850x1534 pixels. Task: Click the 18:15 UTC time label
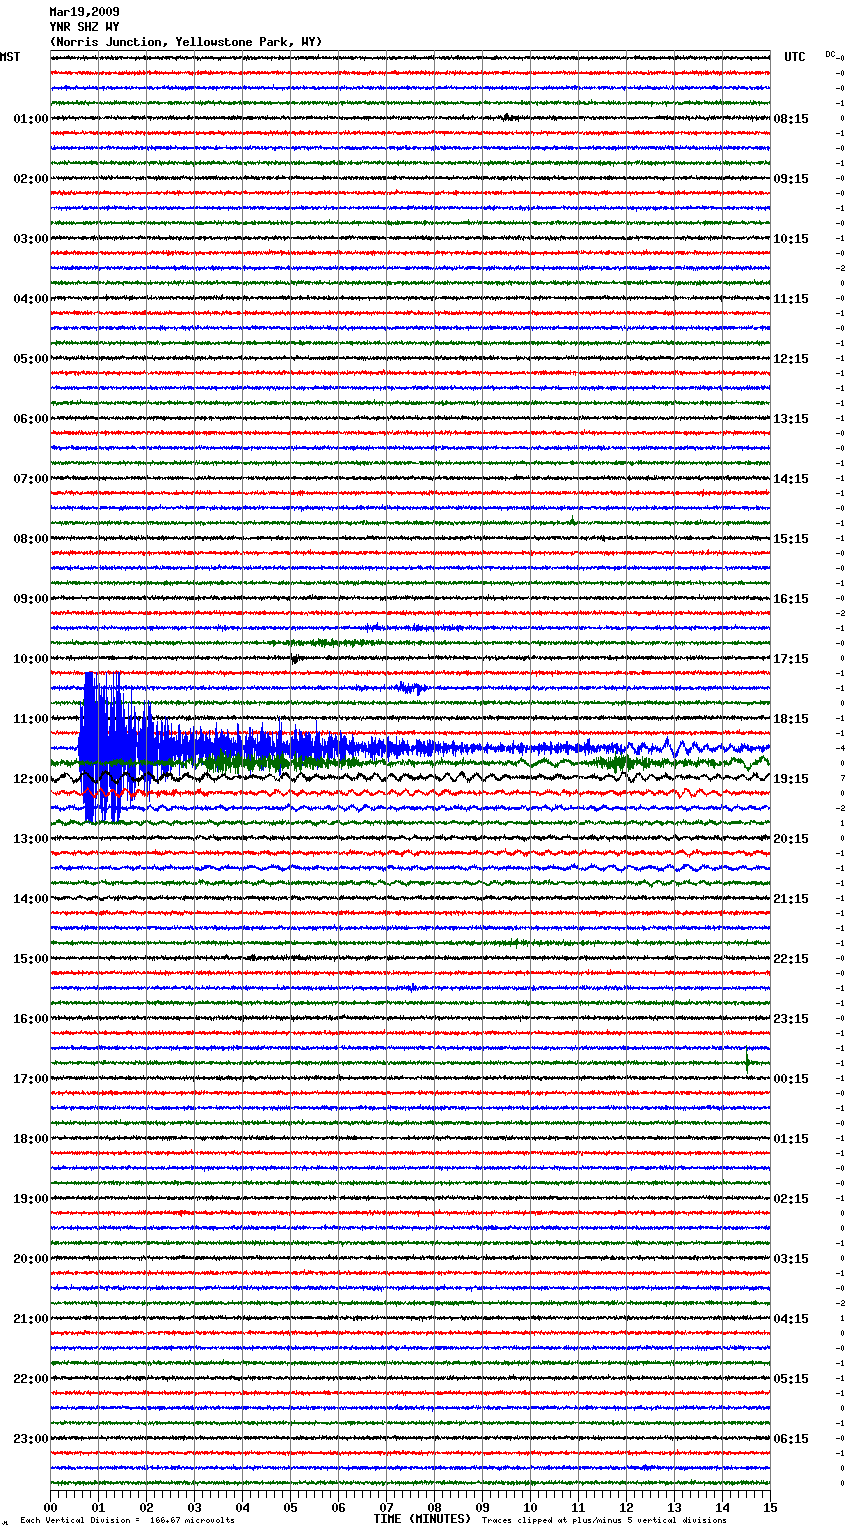791,719
